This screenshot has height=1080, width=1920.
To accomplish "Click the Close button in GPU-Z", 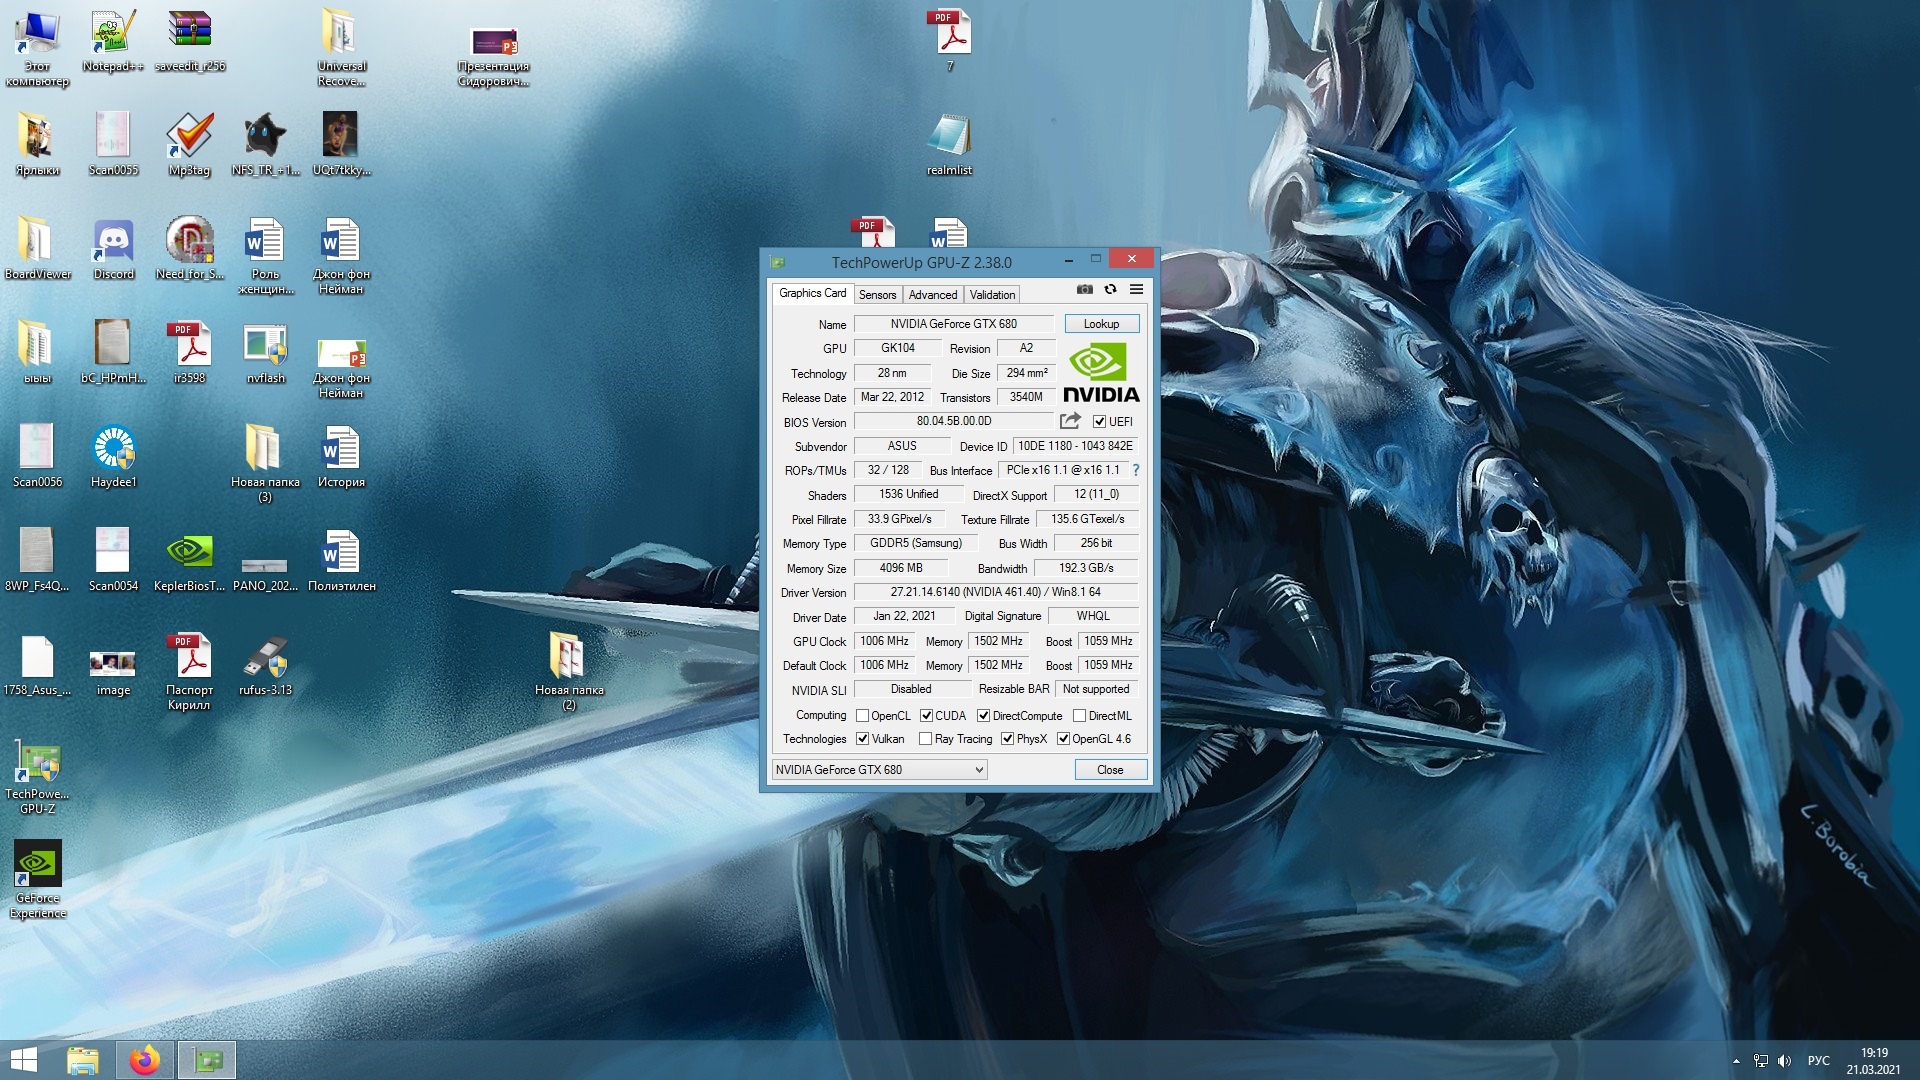I will pyautogui.click(x=1110, y=770).
